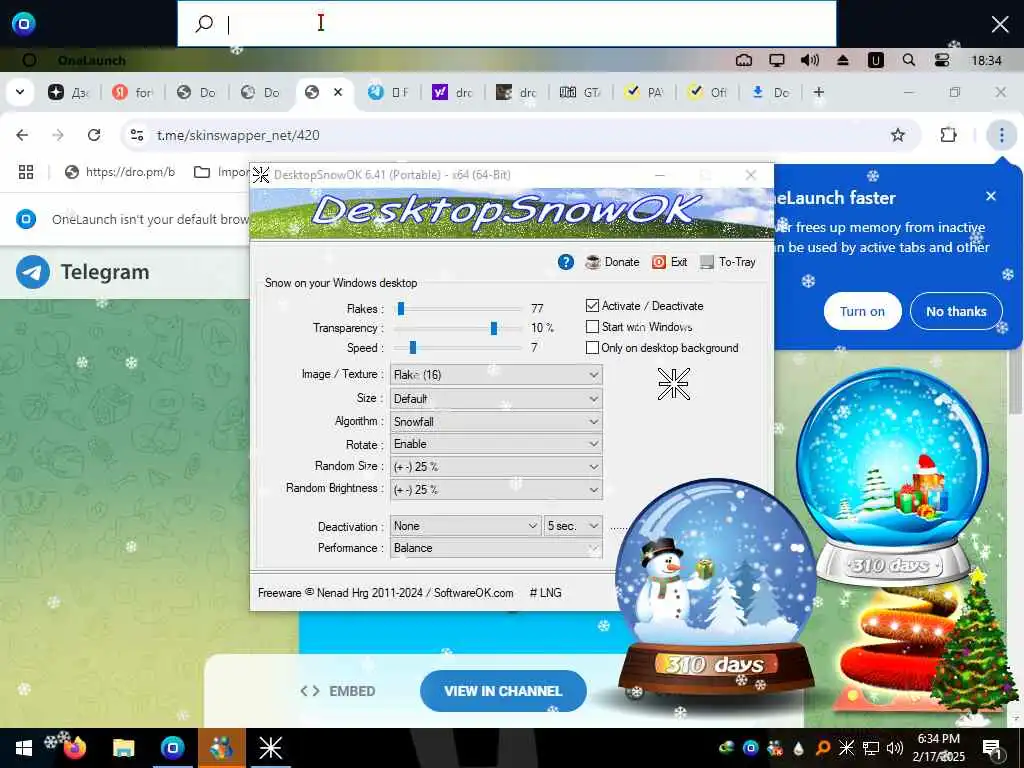Click the Donate coffee cup button
Viewport: 1024px width, 768px height.
[613, 262]
